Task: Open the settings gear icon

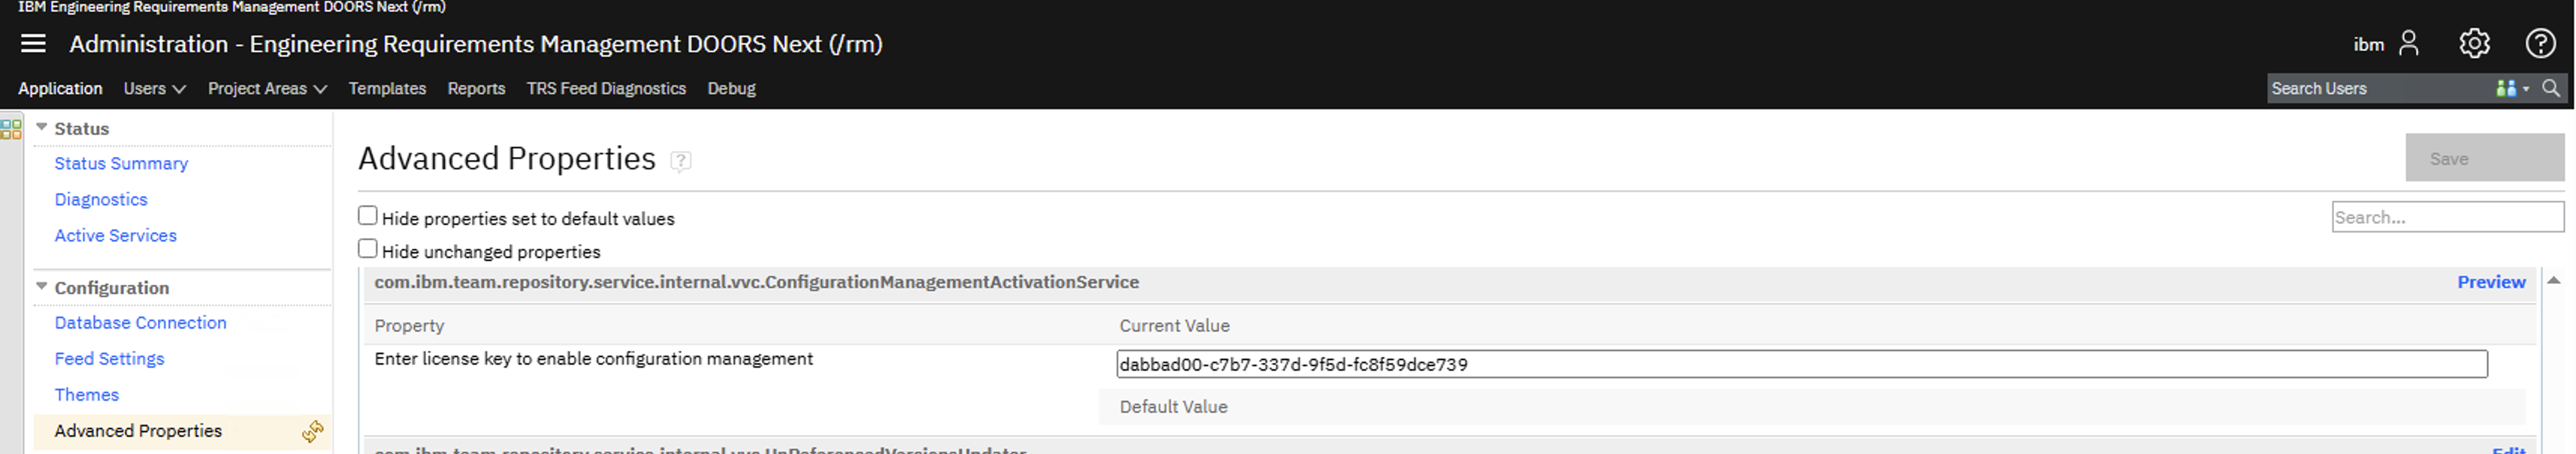Action: pyautogui.click(x=2474, y=43)
